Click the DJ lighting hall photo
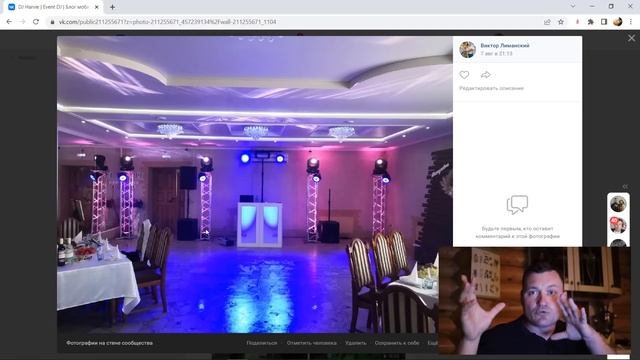Viewport: 640px width, 360px height. coord(255,184)
